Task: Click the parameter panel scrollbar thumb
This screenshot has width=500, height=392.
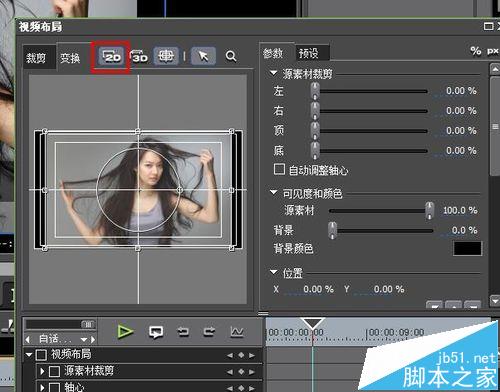Action: point(495,126)
